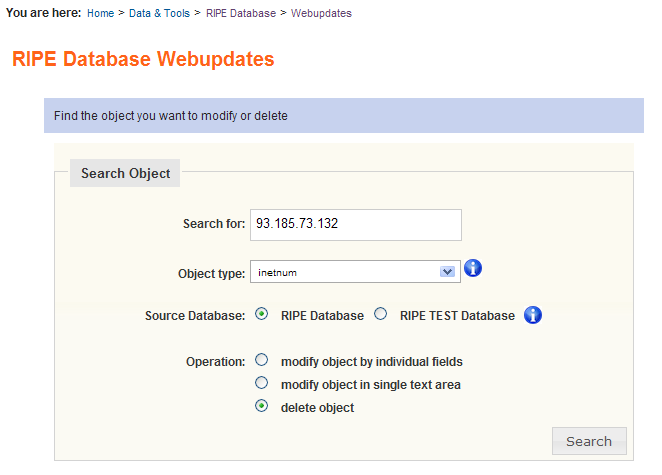Viewport: 662px width, 475px height.
Task: Click the 'Object type:' label
Action: (x=212, y=274)
